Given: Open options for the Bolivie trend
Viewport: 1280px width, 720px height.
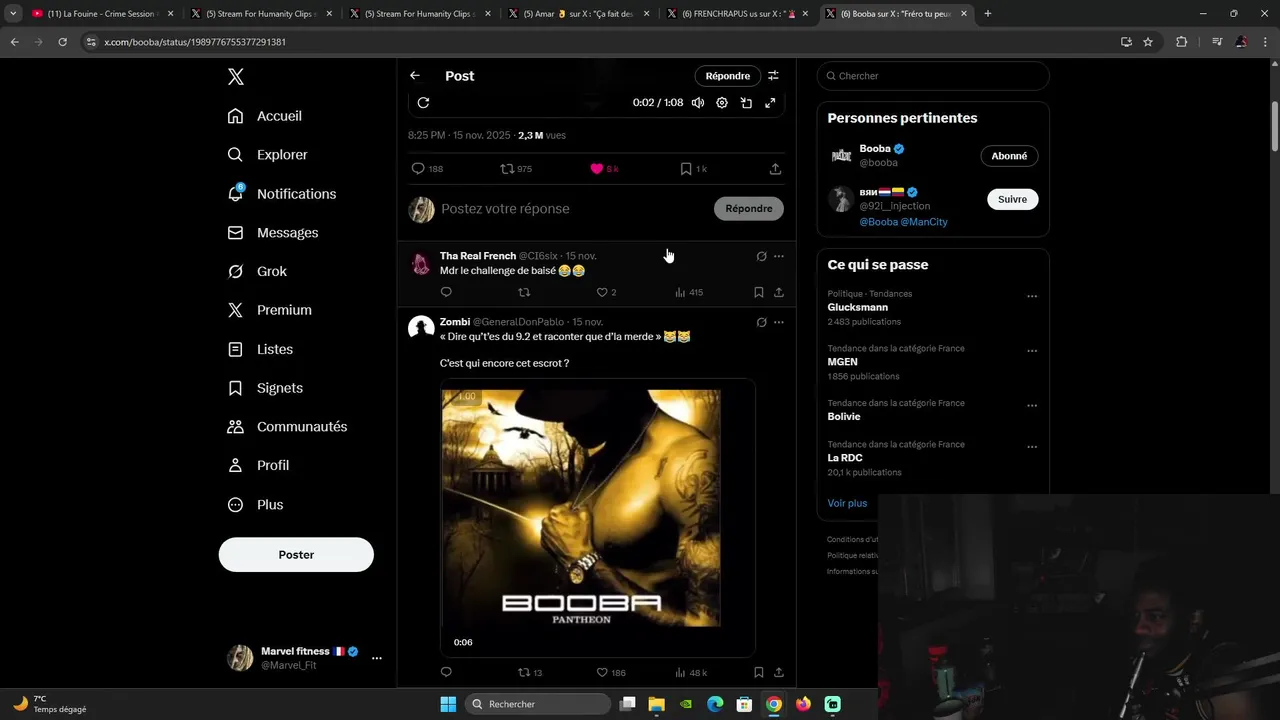Looking at the screenshot, I should pyautogui.click(x=1032, y=406).
